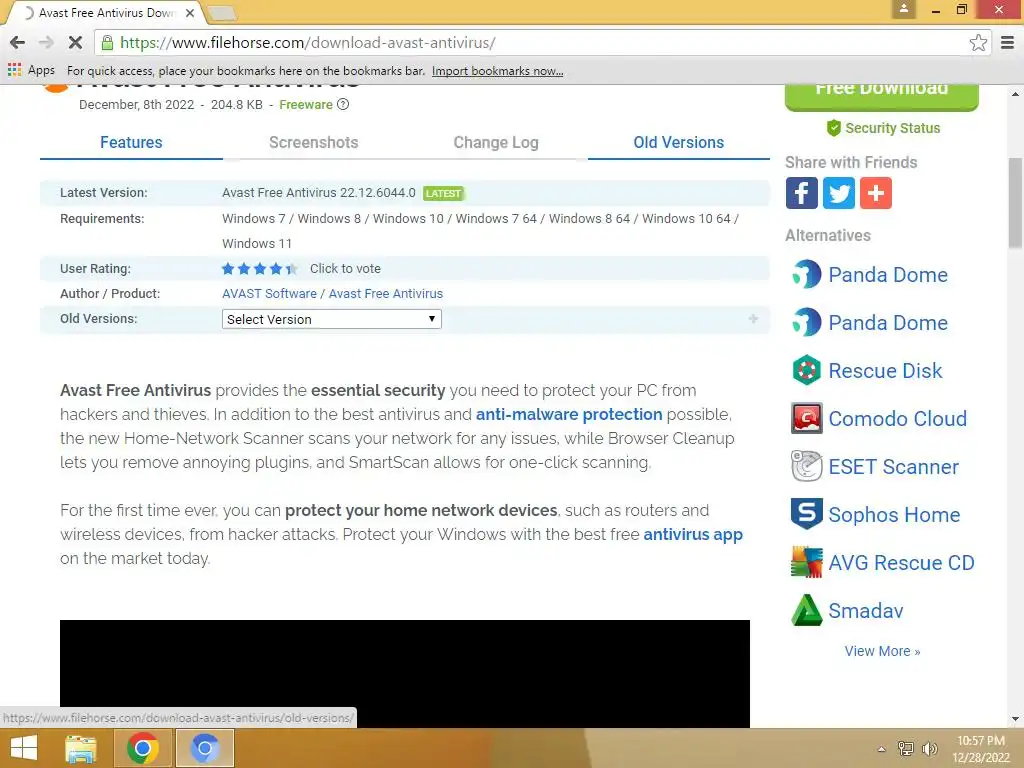The width and height of the screenshot is (1024, 768).
Task: Click the first Panda Dome icon
Action: point(807,274)
